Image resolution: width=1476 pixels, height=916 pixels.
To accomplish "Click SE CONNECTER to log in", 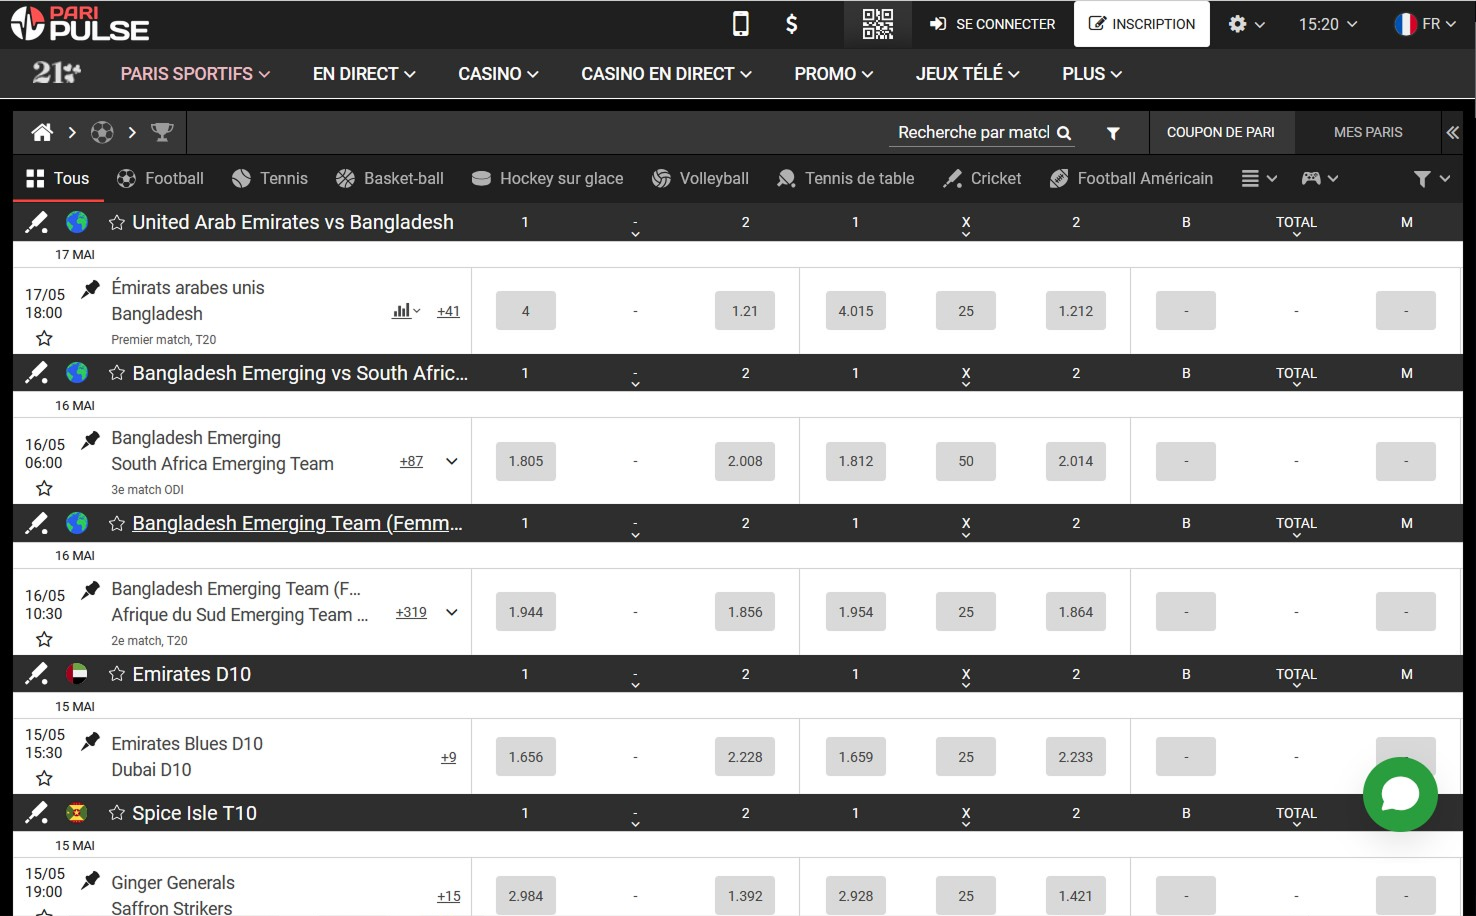I will tap(992, 24).
